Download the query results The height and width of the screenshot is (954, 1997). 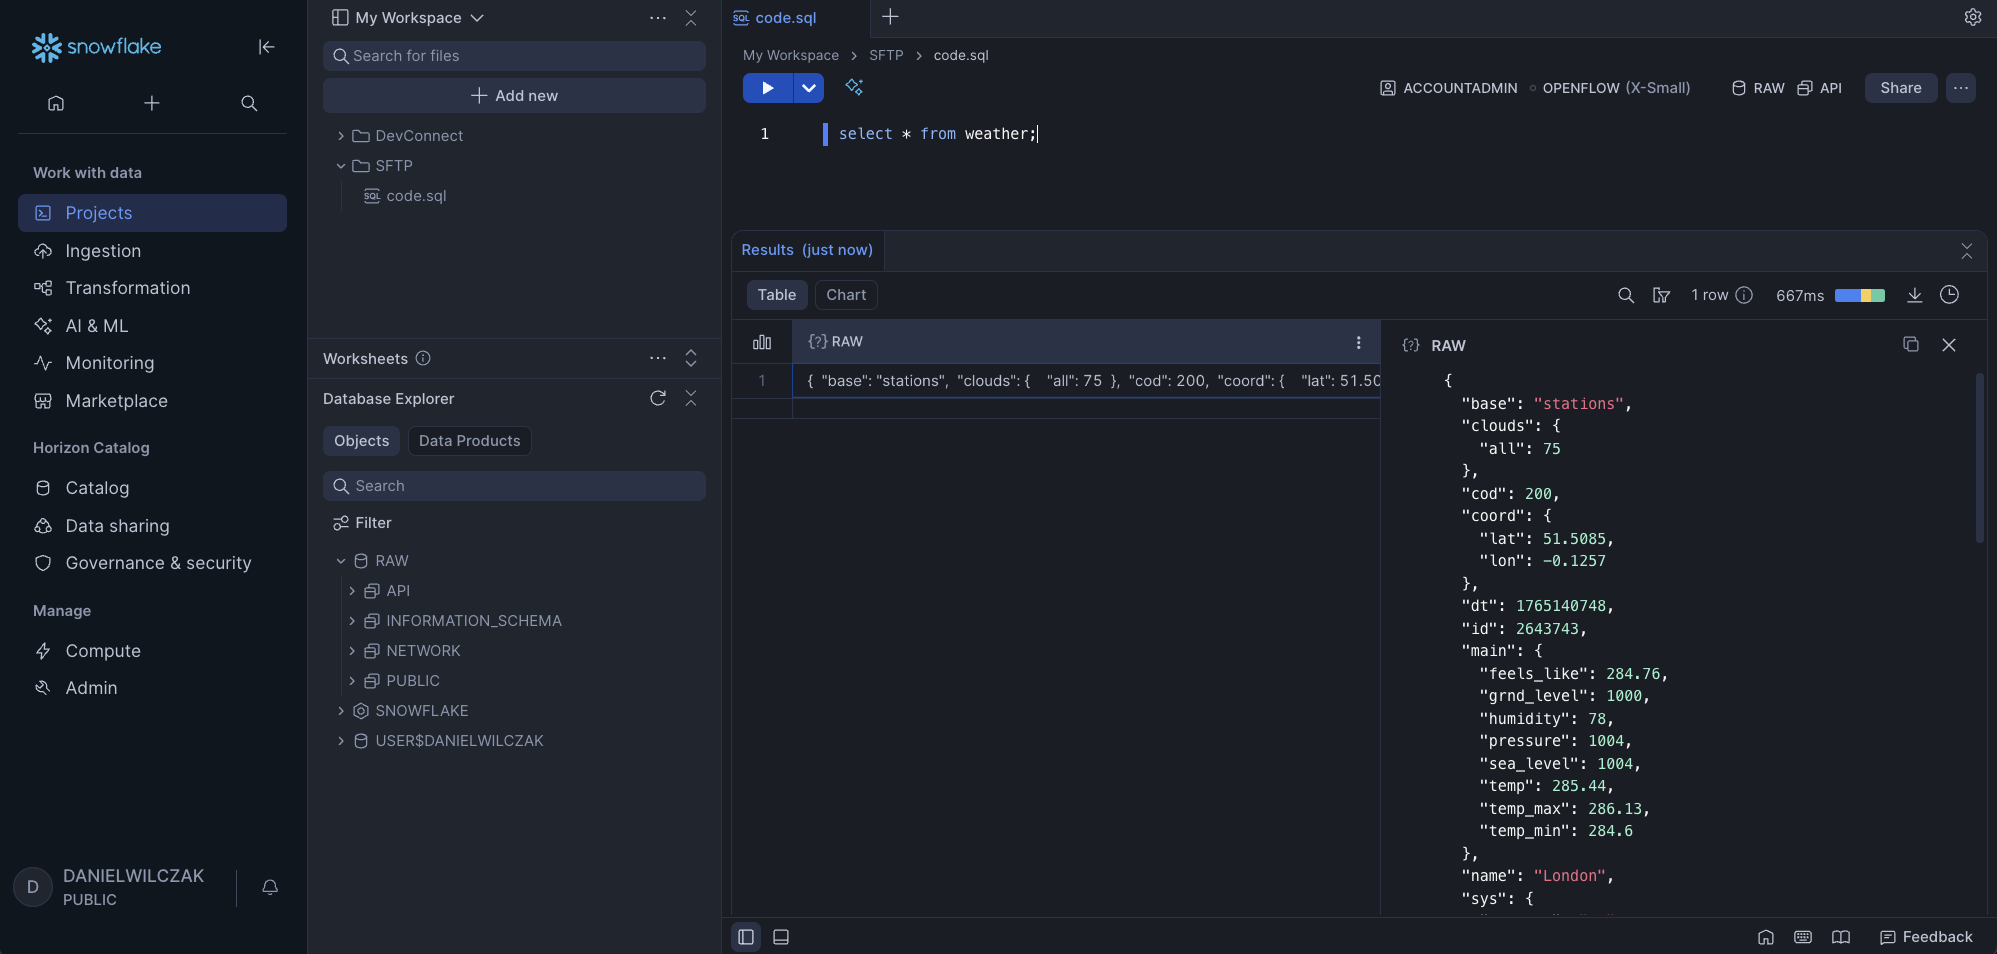[1914, 295]
